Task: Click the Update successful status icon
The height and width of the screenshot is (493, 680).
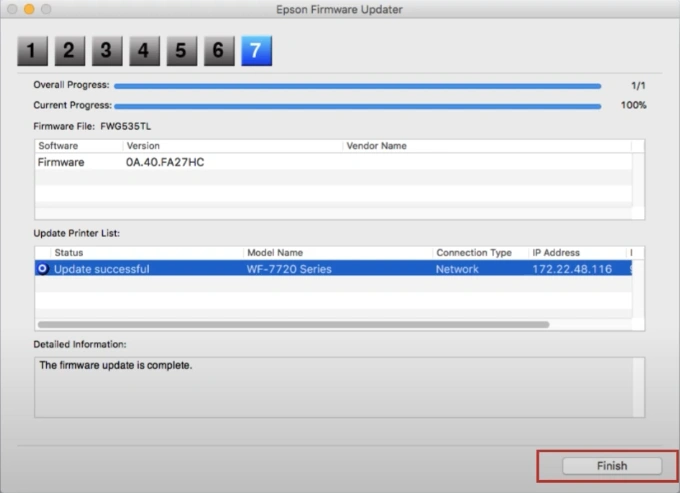Action: click(44, 269)
